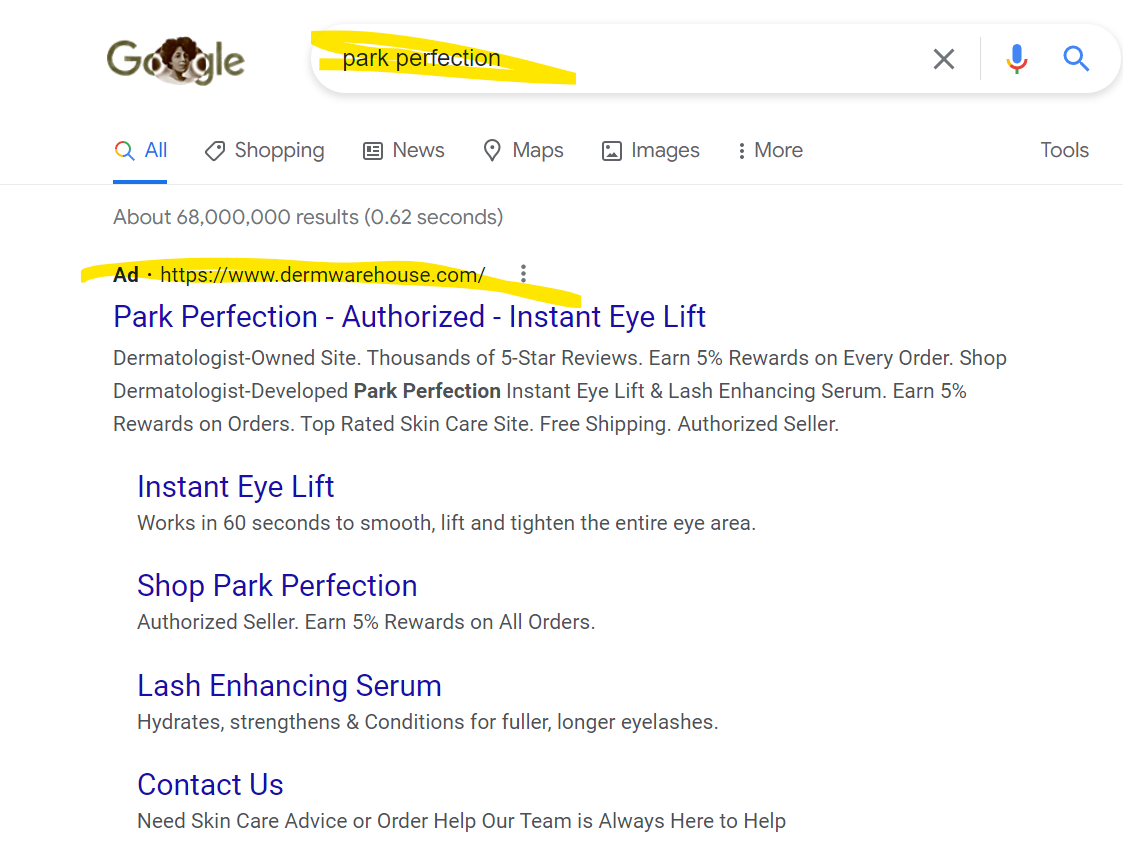Image resolution: width=1123 pixels, height=868 pixels.
Task: Click the Images picture icon
Action: coord(612,151)
